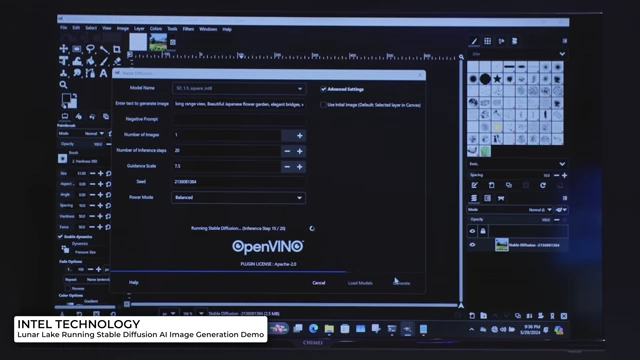Hide the Stable Diffusion layer eye icon
Viewport: 640px width, 360px height.
[x=473, y=245]
